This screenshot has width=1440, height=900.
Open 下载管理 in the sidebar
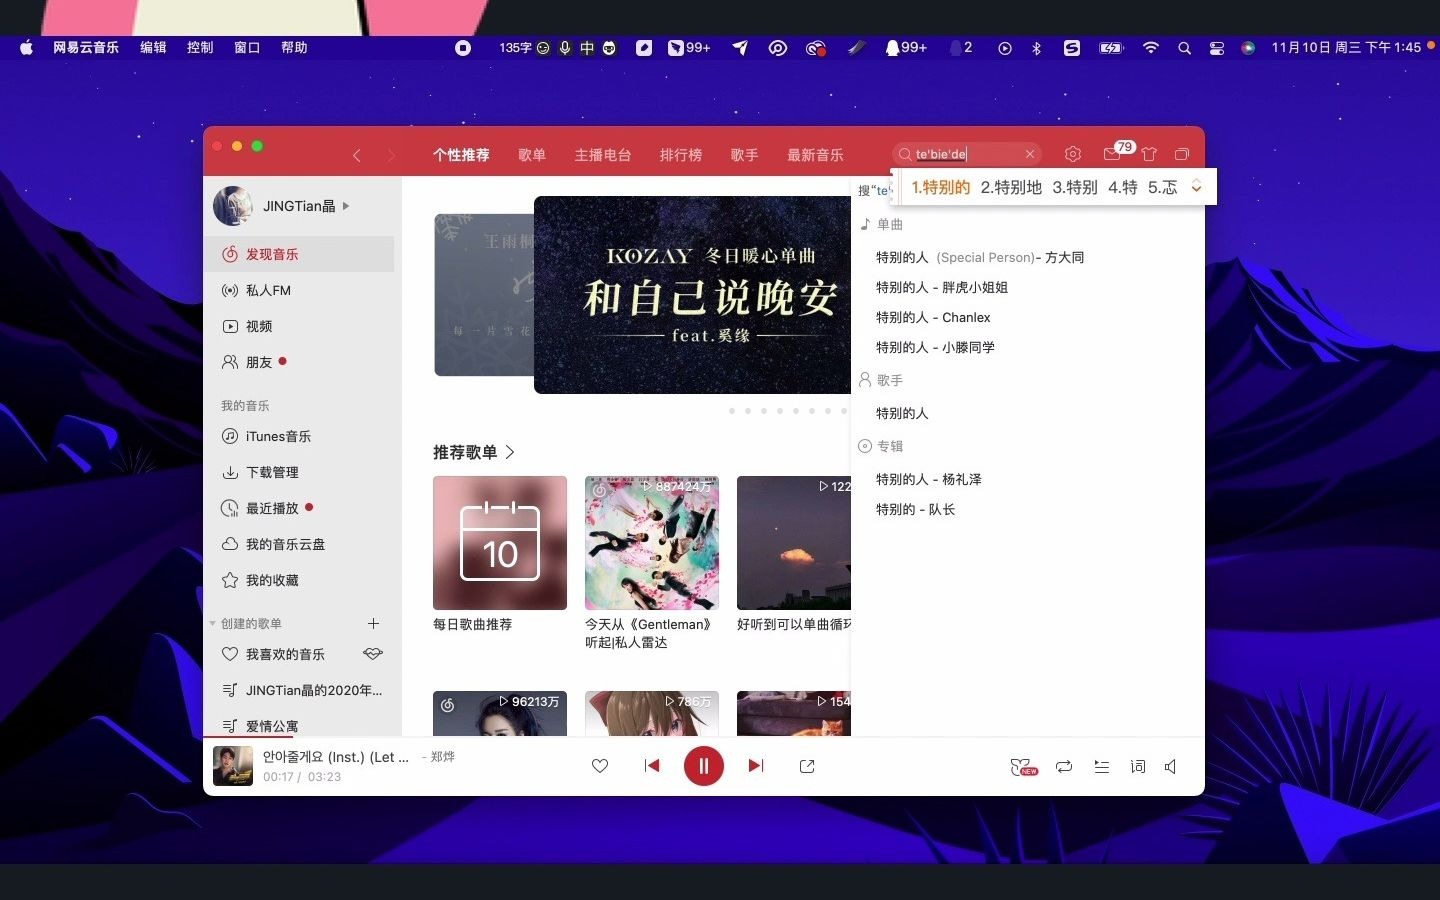[x=299, y=472]
